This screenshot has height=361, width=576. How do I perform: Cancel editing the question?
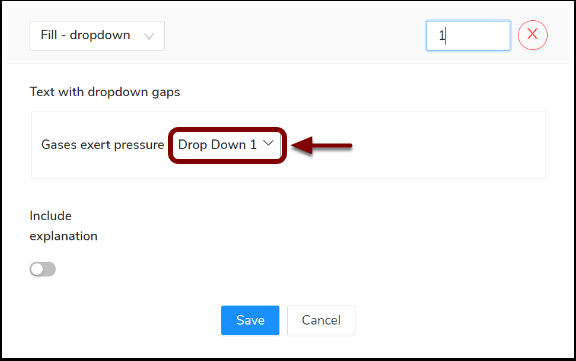(x=321, y=320)
